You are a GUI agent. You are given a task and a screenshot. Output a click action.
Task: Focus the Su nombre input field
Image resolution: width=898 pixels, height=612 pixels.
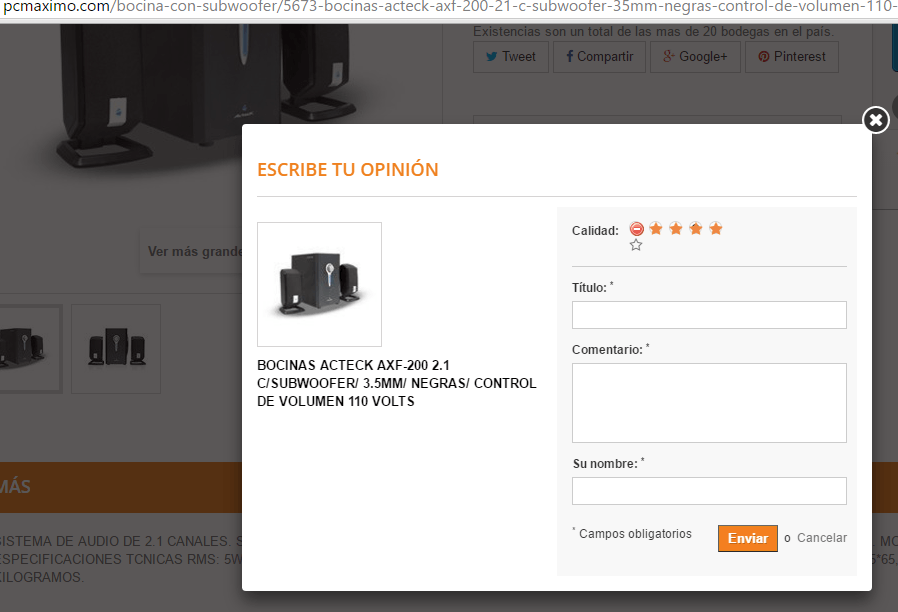[709, 491]
